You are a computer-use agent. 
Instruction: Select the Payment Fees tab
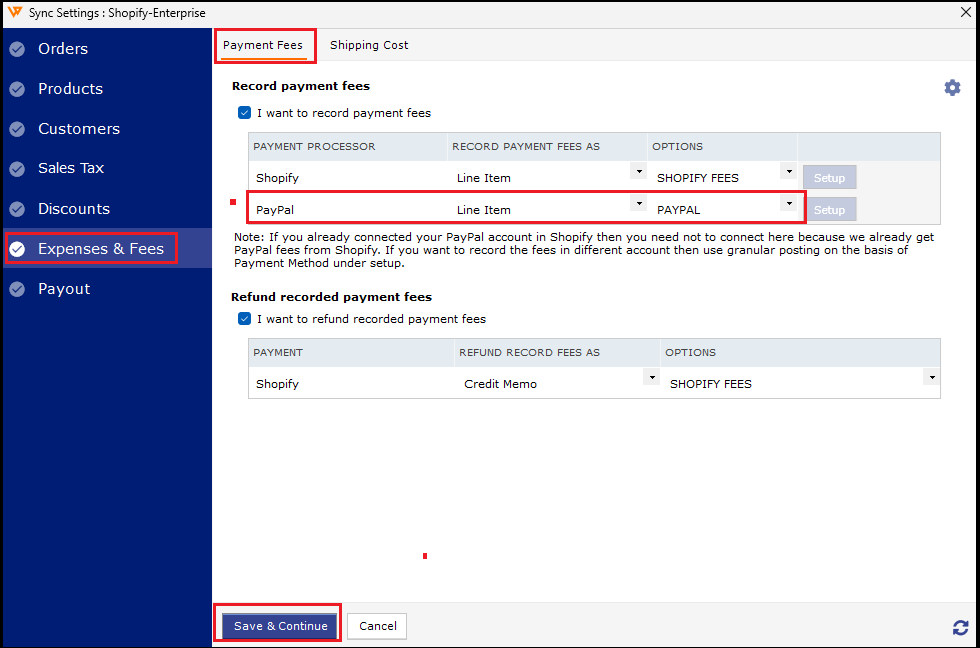263,45
